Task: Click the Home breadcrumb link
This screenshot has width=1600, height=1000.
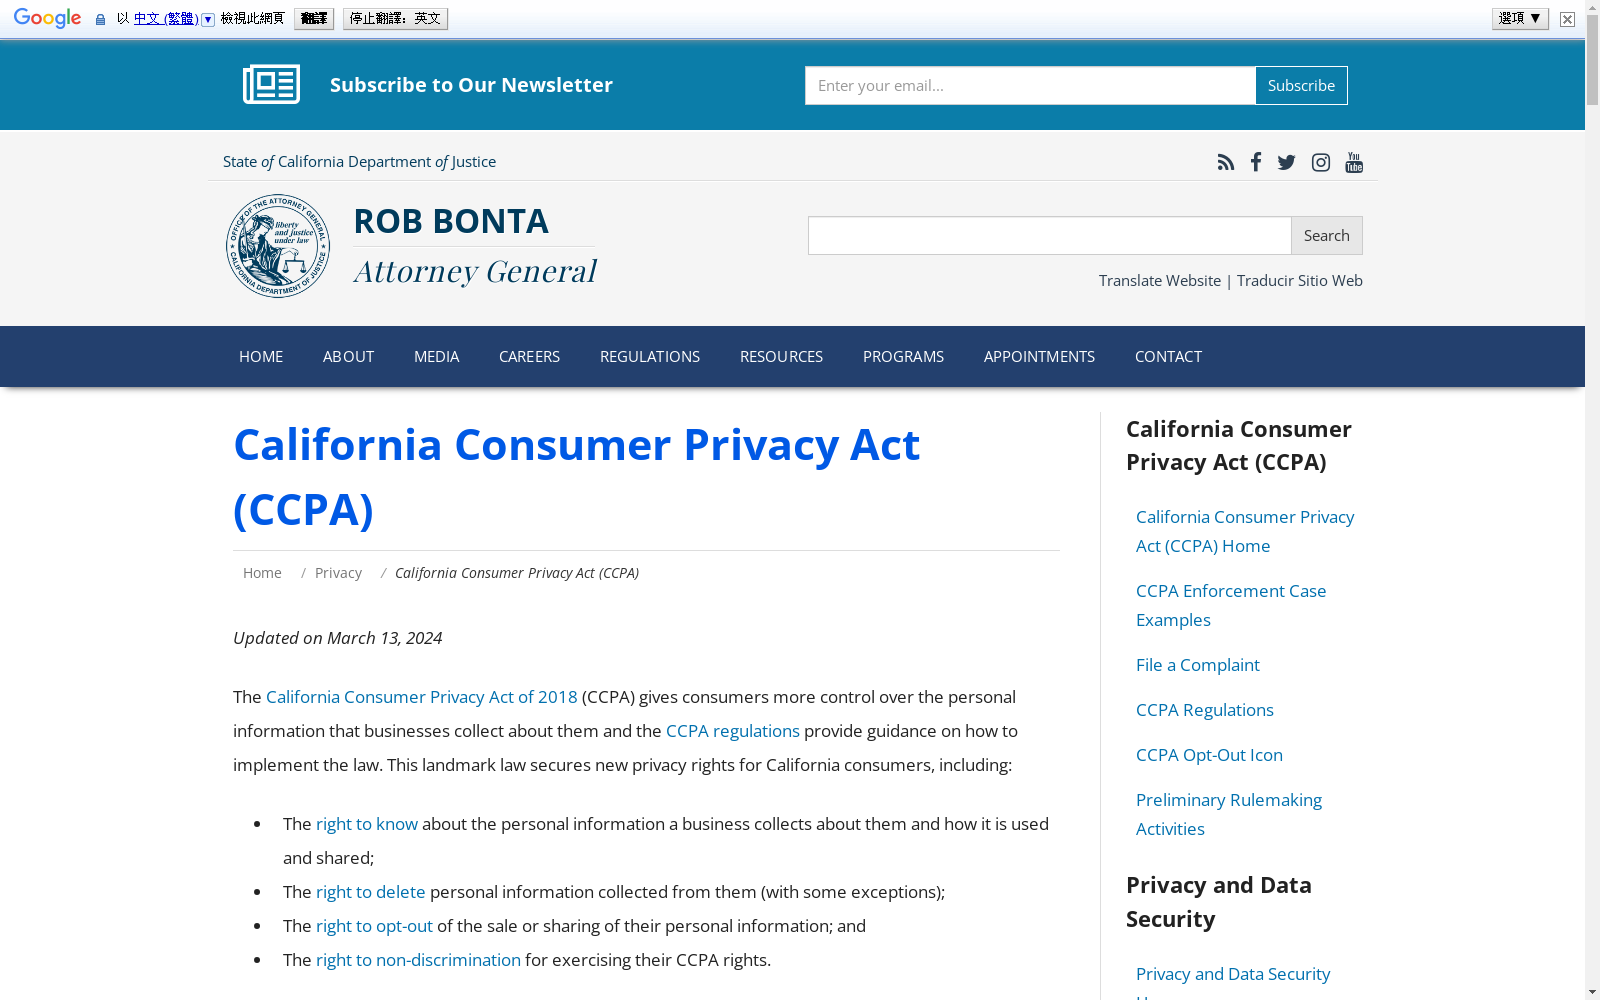Action: click(262, 573)
